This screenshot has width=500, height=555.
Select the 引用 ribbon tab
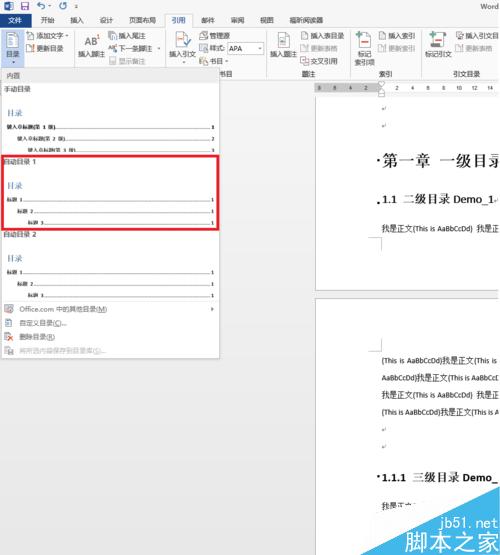[179, 21]
